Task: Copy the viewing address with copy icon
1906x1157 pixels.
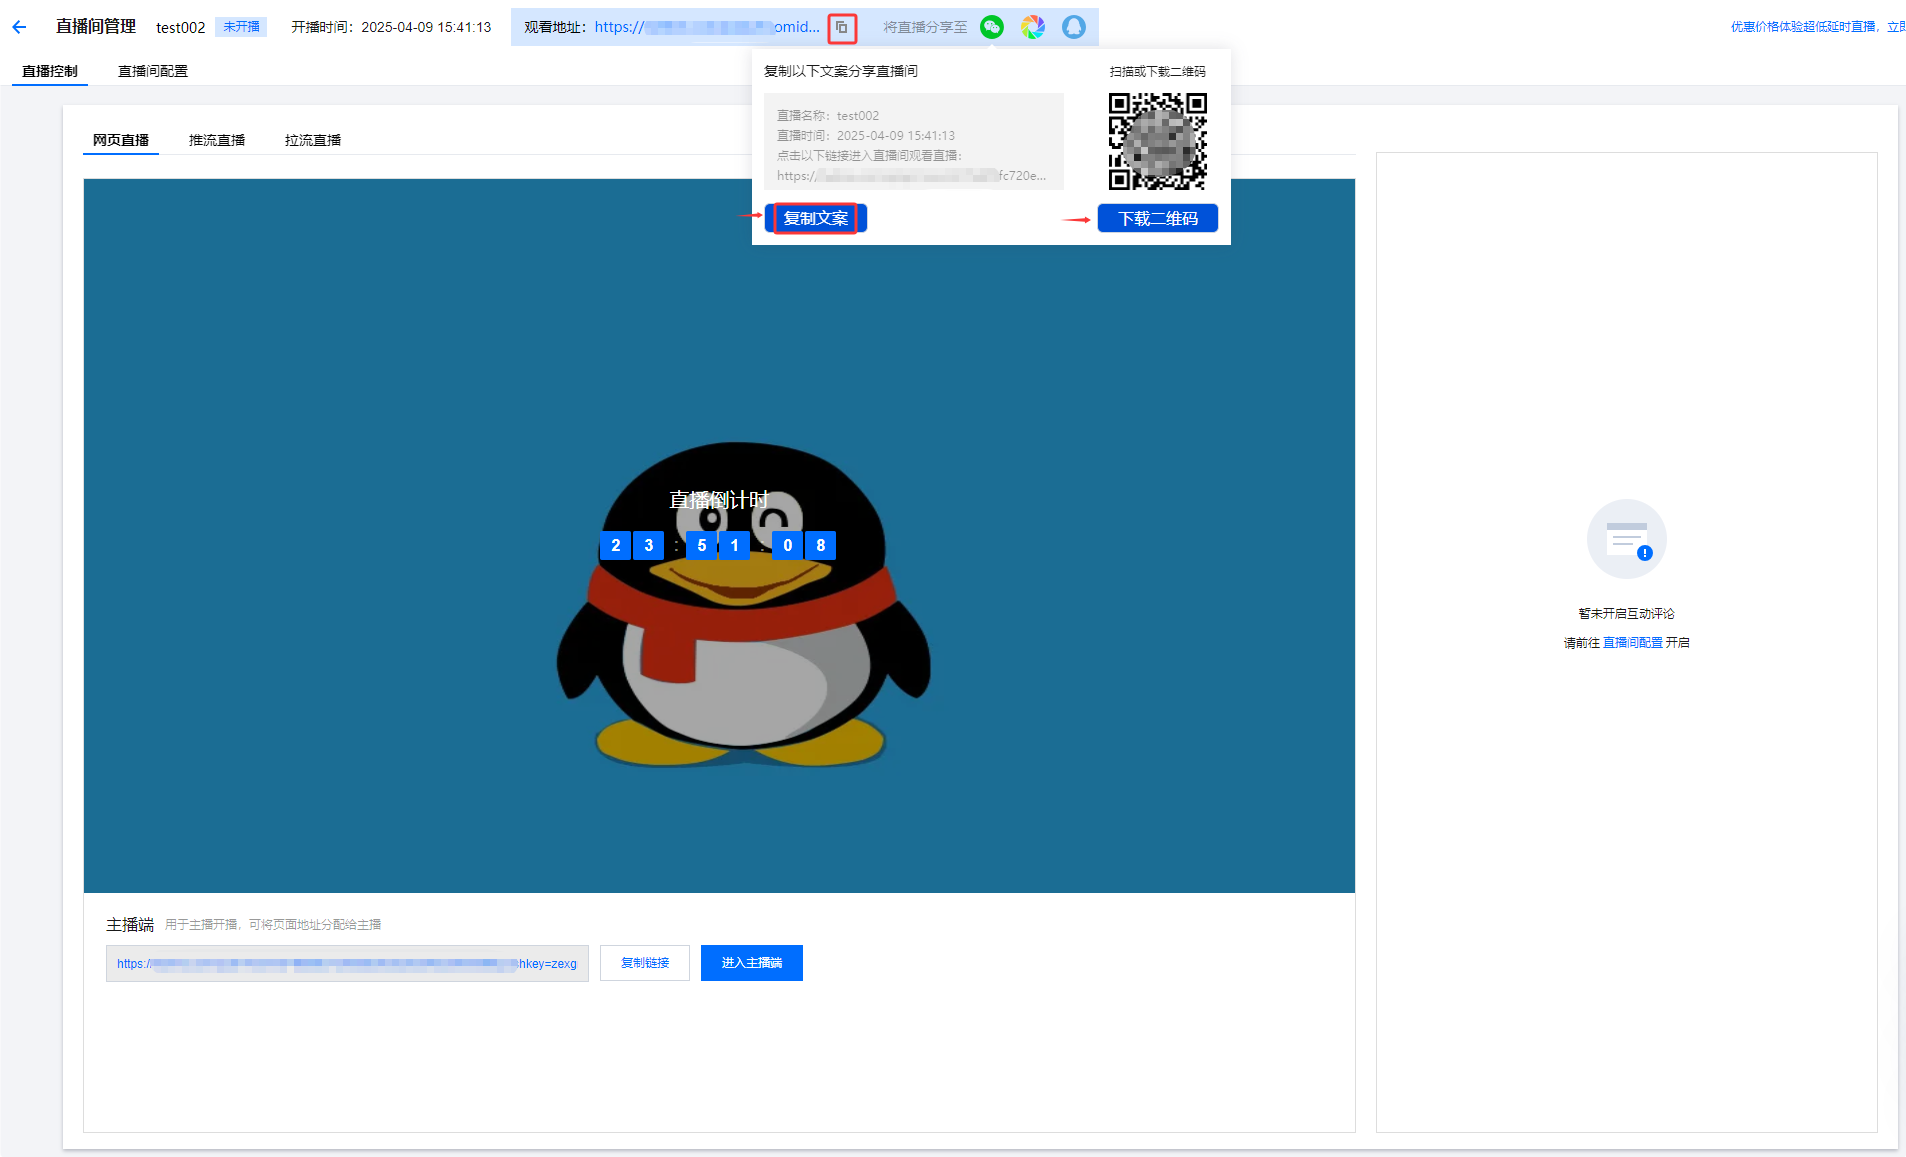Action: pos(842,28)
